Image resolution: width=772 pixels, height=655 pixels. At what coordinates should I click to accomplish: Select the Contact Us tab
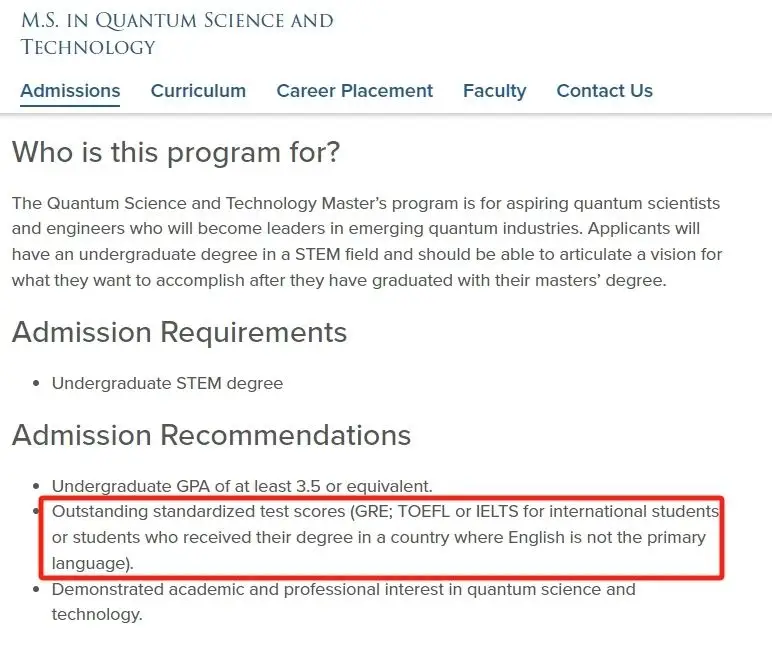pos(604,91)
